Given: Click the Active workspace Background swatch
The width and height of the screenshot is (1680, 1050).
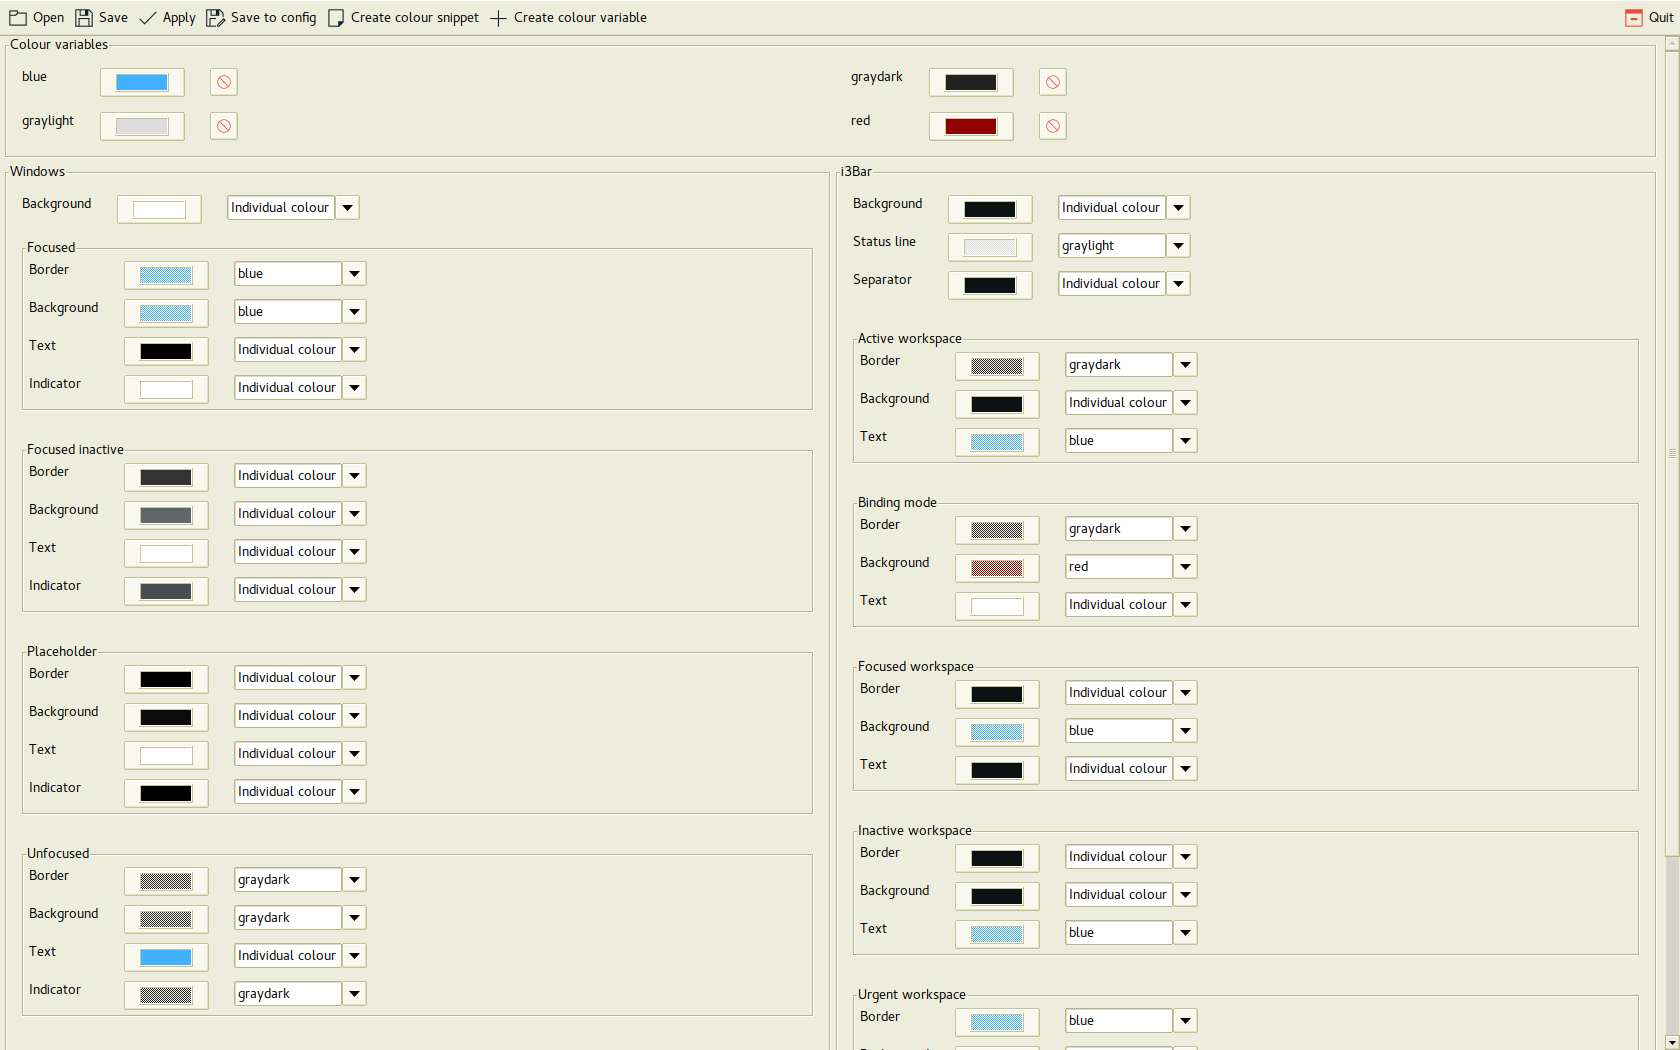Looking at the screenshot, I should [x=997, y=404].
